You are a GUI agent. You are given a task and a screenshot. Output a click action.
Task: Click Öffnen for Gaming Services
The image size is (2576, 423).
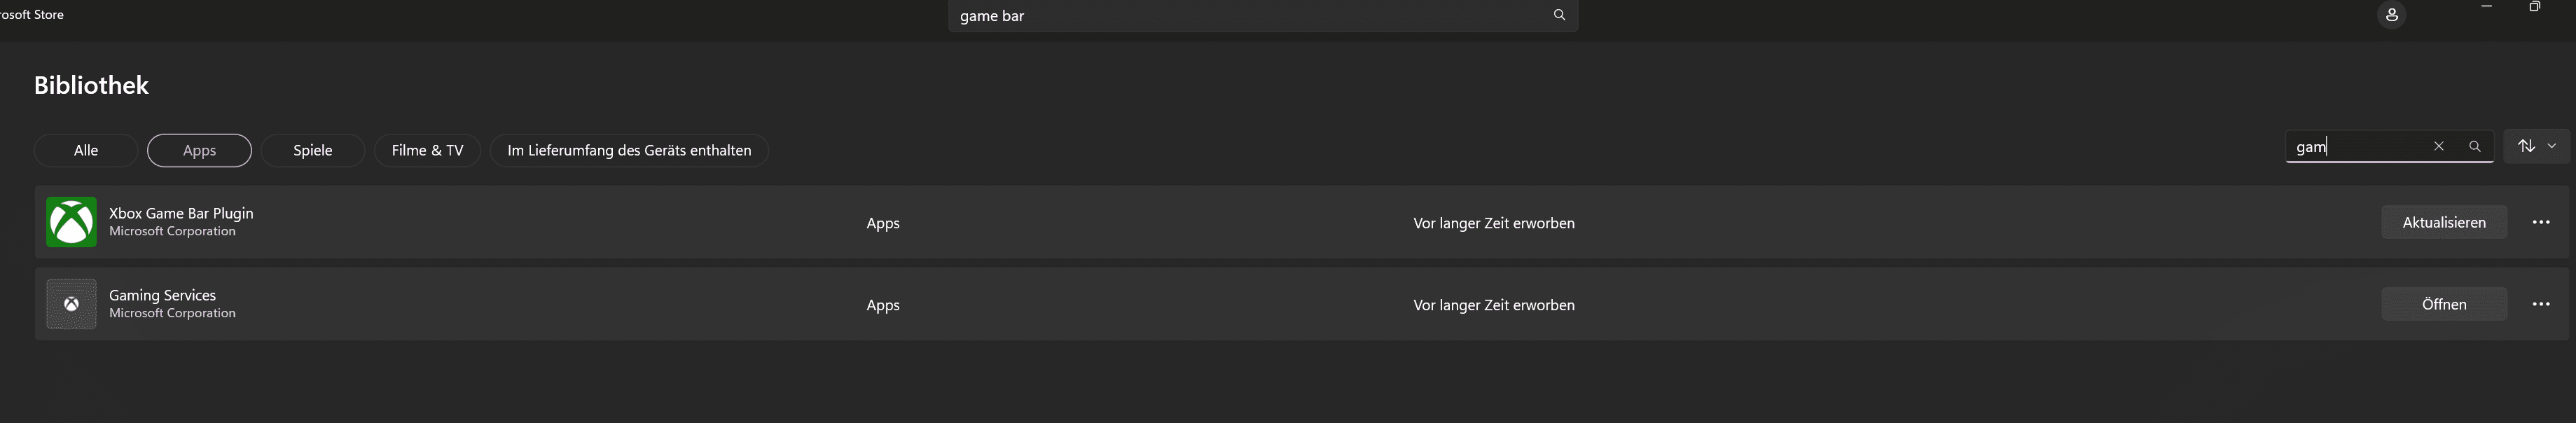2444,304
